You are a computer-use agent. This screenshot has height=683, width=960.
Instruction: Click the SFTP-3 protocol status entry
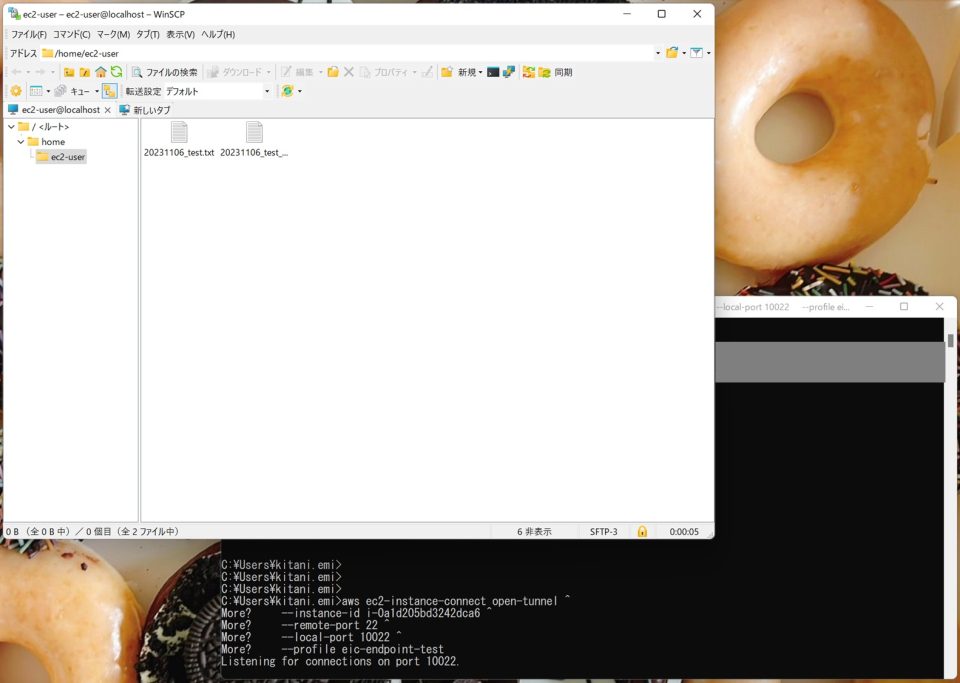pyautogui.click(x=604, y=532)
